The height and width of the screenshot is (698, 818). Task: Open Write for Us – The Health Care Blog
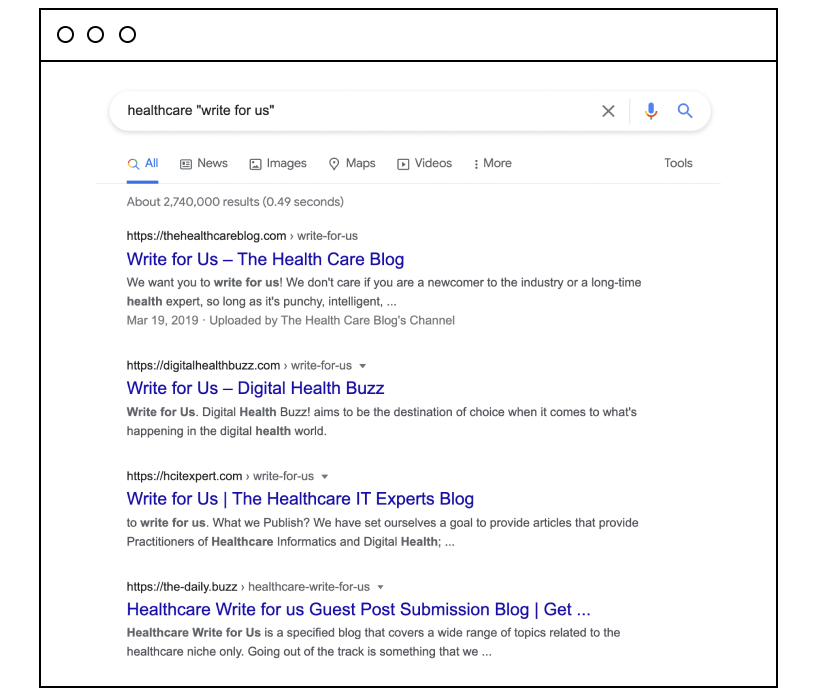point(266,259)
